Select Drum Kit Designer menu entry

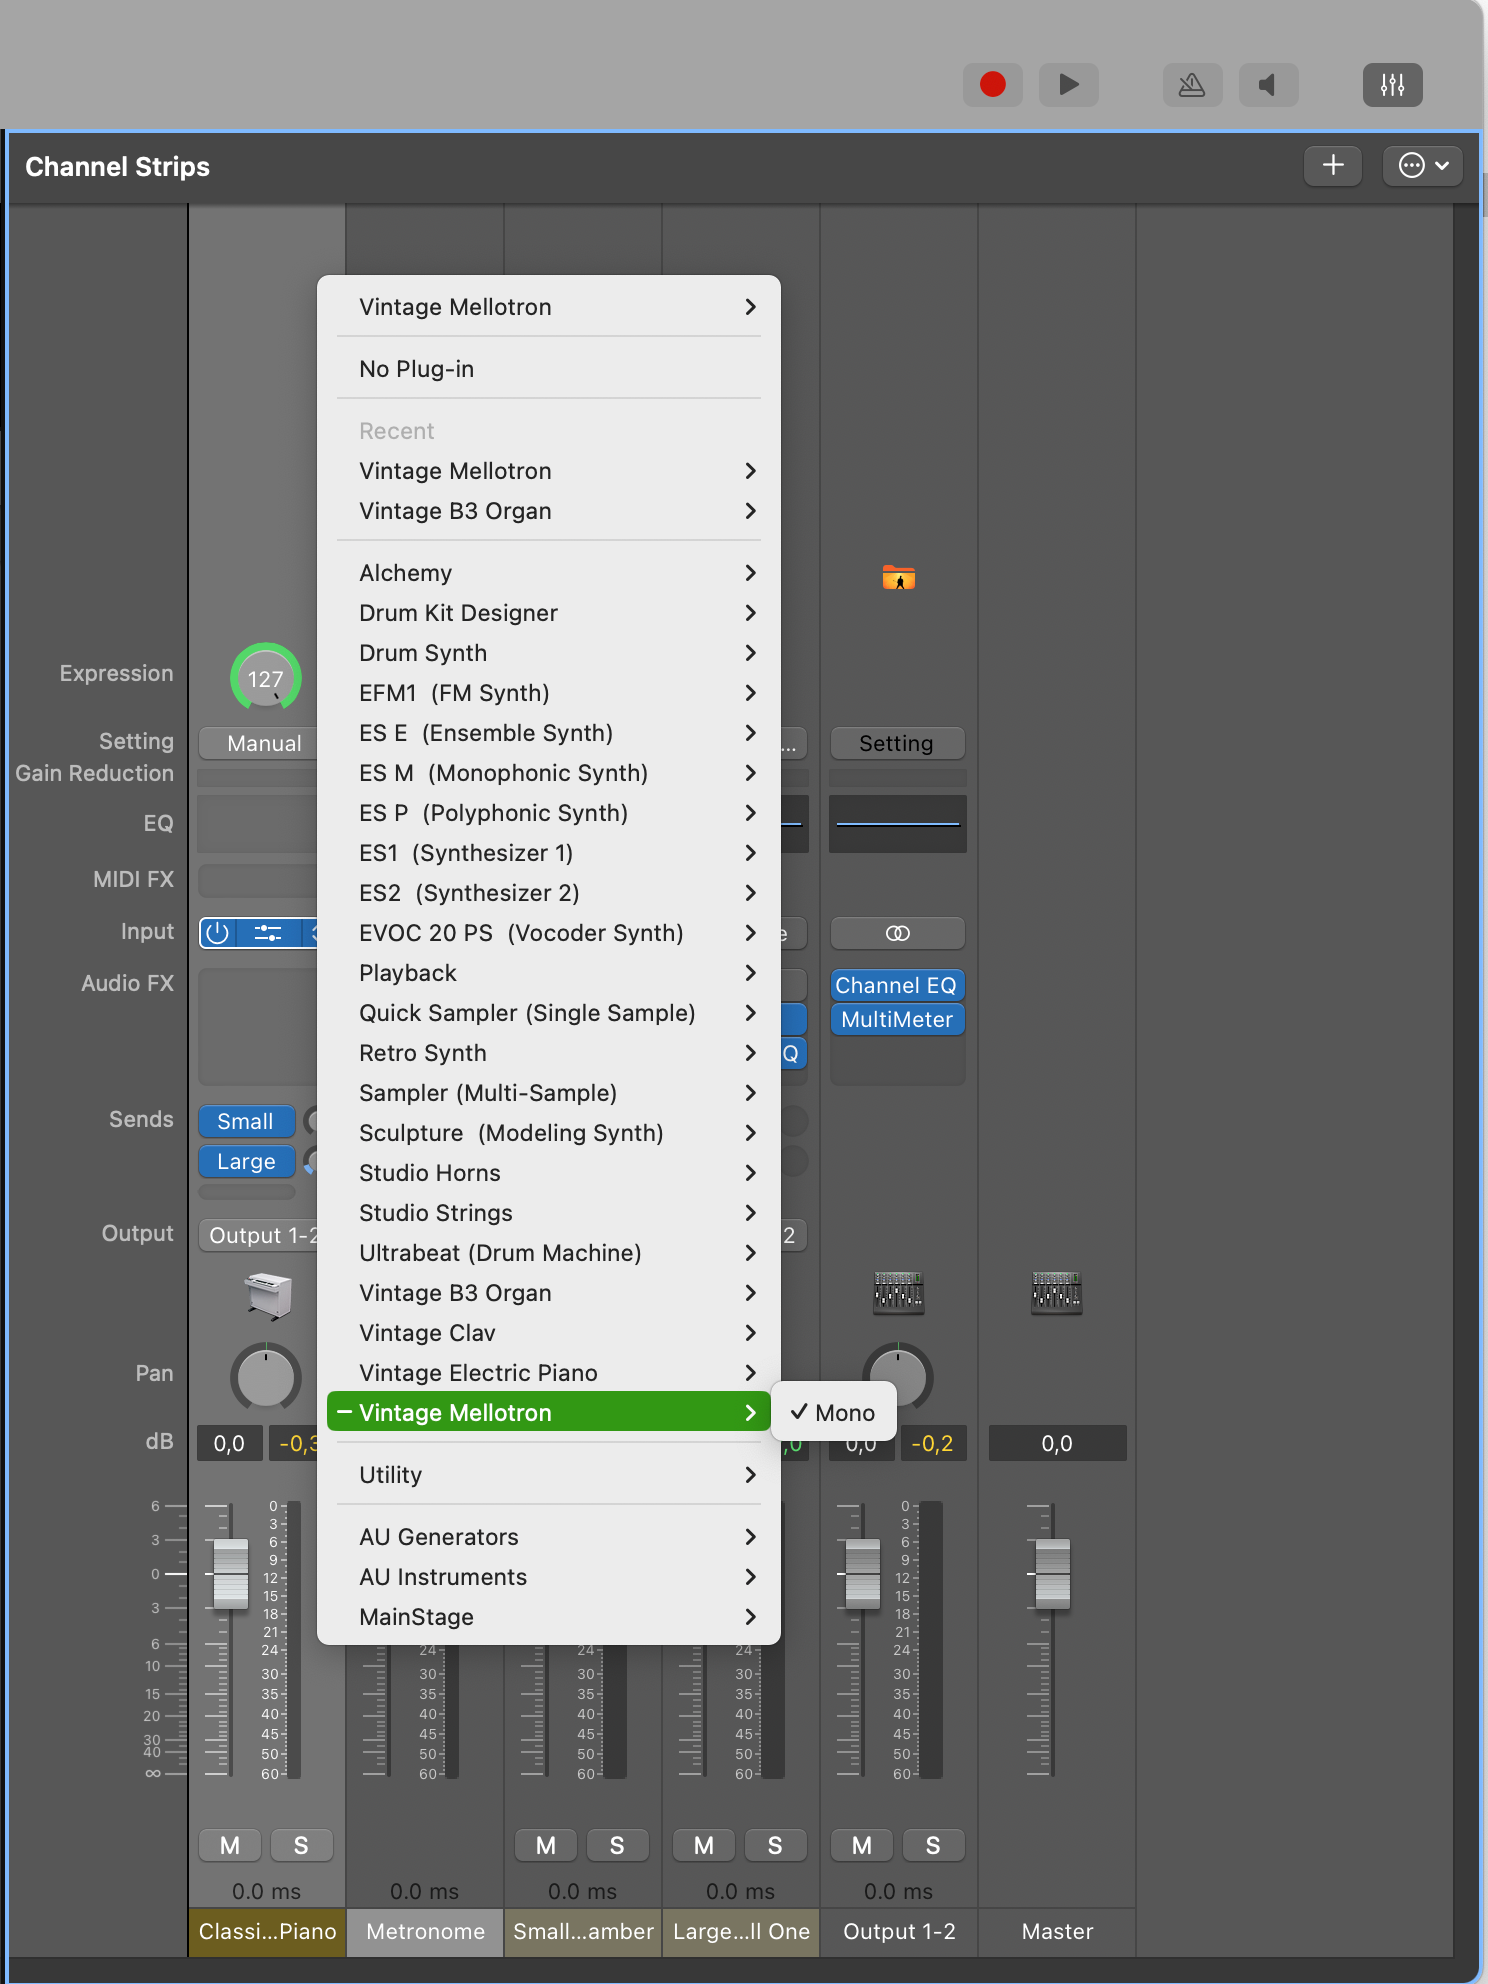[549, 613]
